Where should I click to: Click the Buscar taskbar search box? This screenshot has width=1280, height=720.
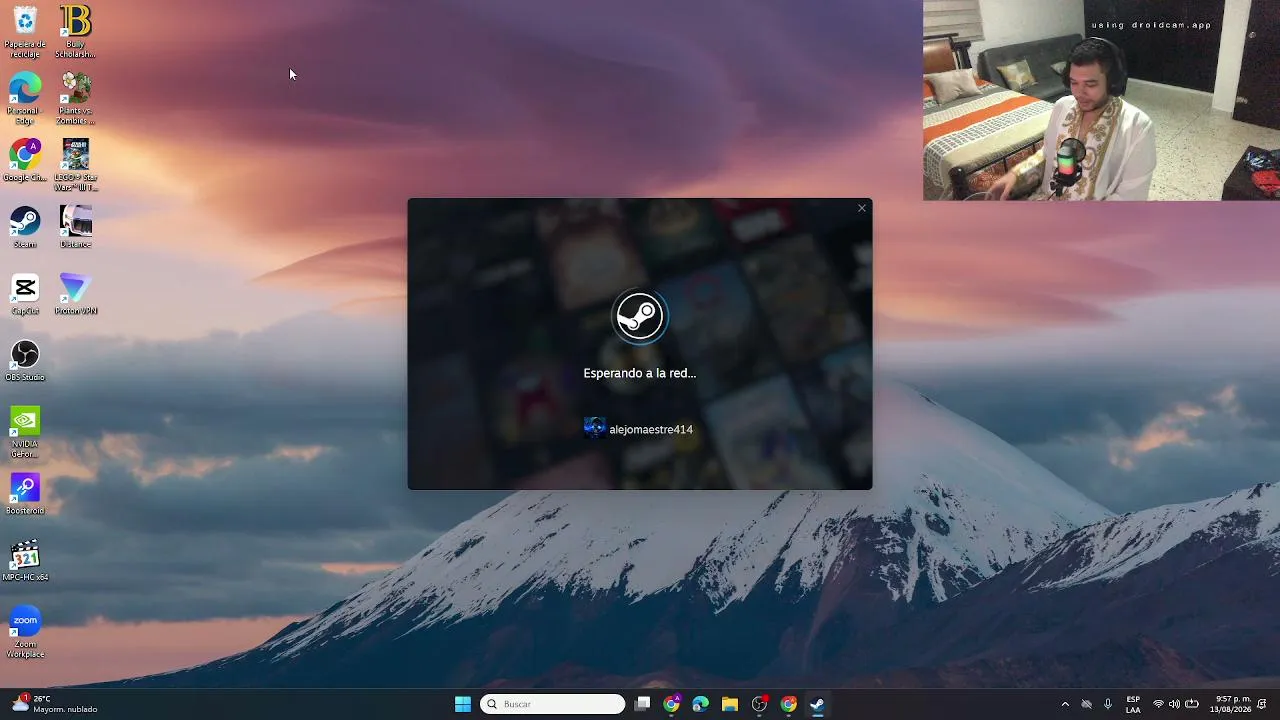click(553, 704)
